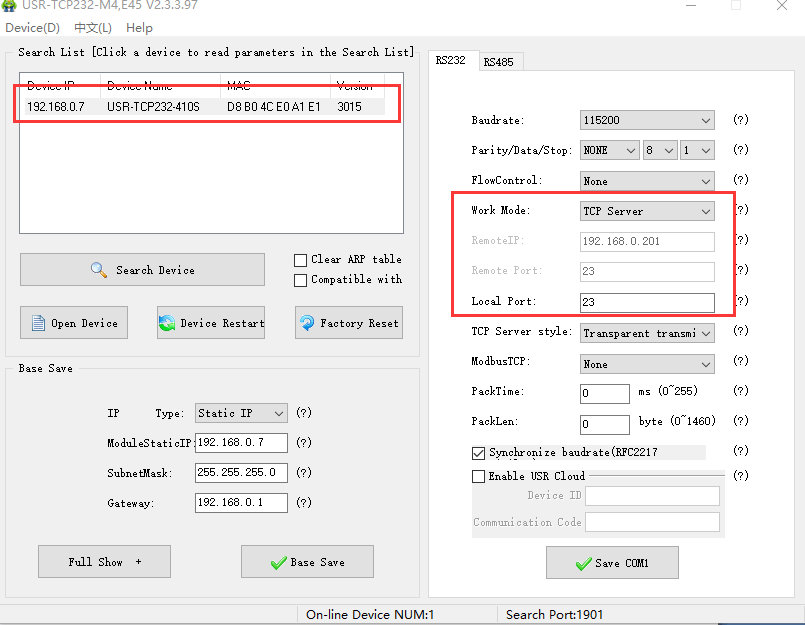This screenshot has width=805, height=625.
Task: Check Enable USR Cloud
Action: (478, 476)
